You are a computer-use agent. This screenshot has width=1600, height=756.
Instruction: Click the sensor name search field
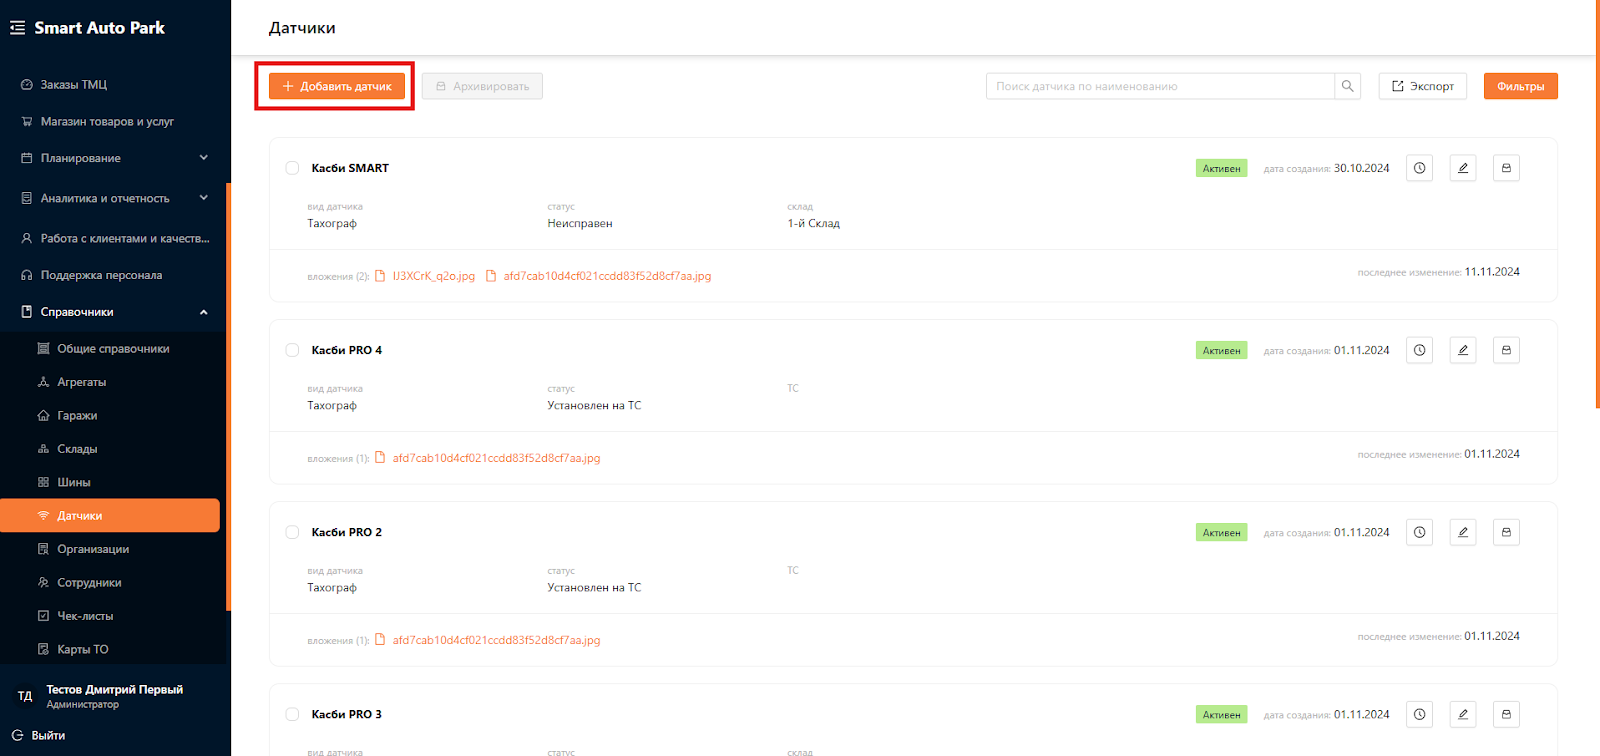(x=1160, y=86)
